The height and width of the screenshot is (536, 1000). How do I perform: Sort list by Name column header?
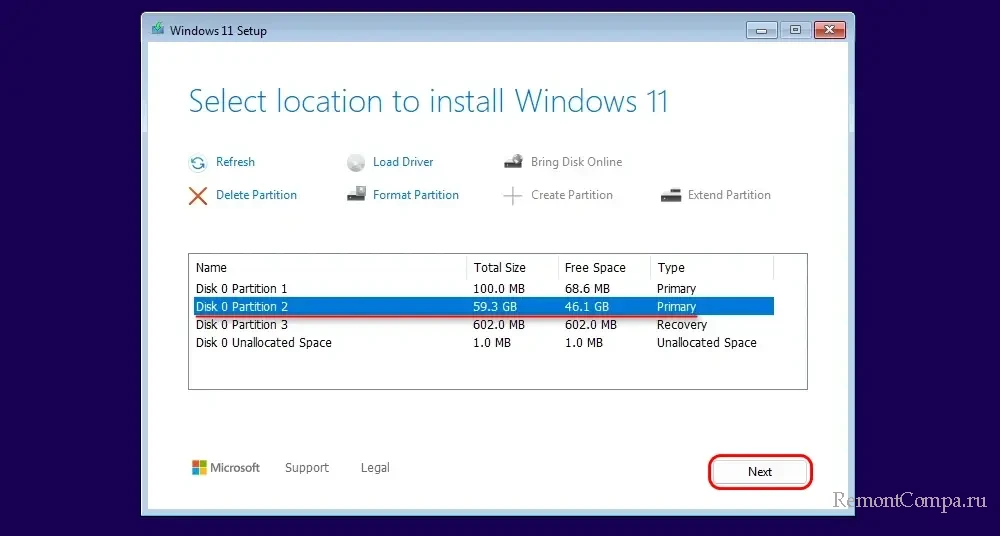point(328,267)
